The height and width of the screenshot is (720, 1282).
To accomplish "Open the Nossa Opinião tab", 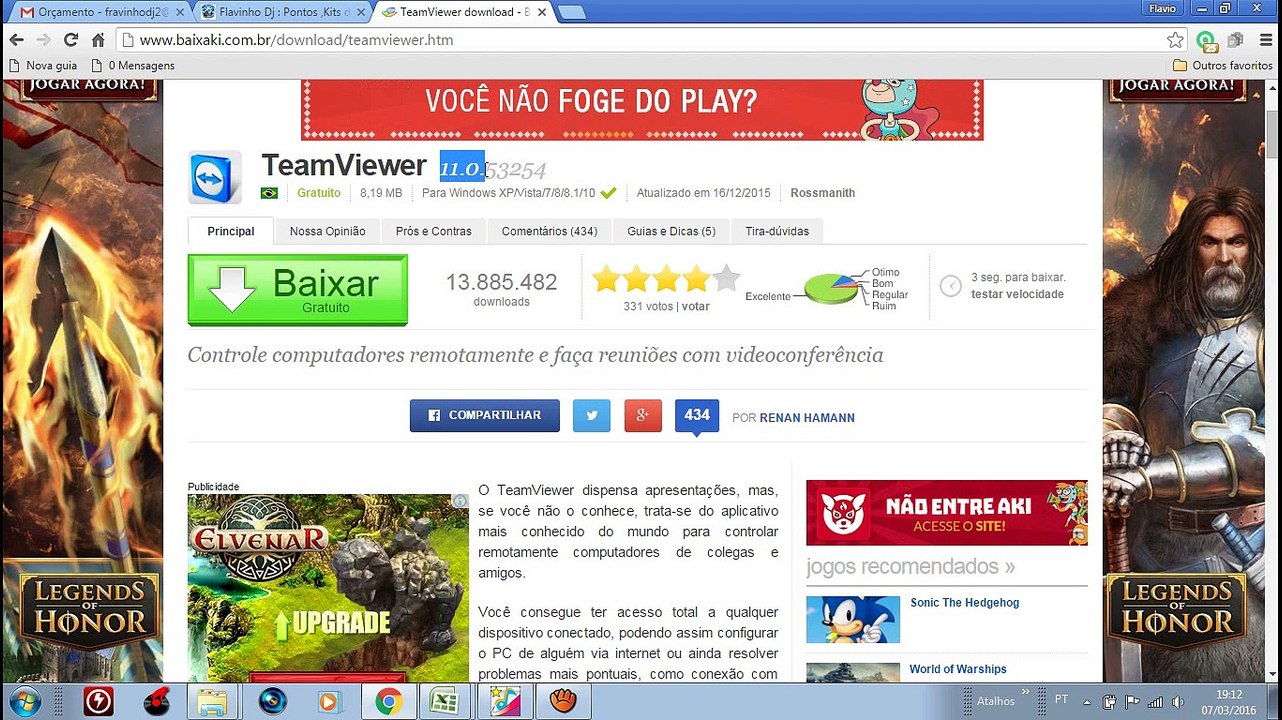I will [327, 231].
